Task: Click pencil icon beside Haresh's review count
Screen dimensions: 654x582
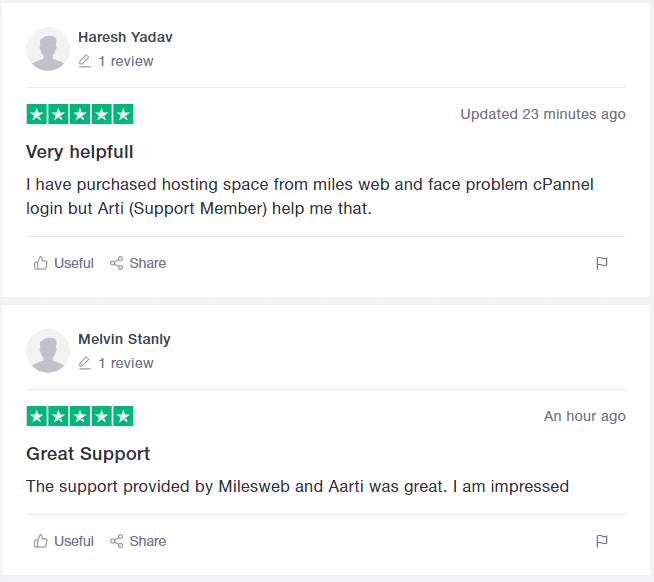Action: click(85, 61)
